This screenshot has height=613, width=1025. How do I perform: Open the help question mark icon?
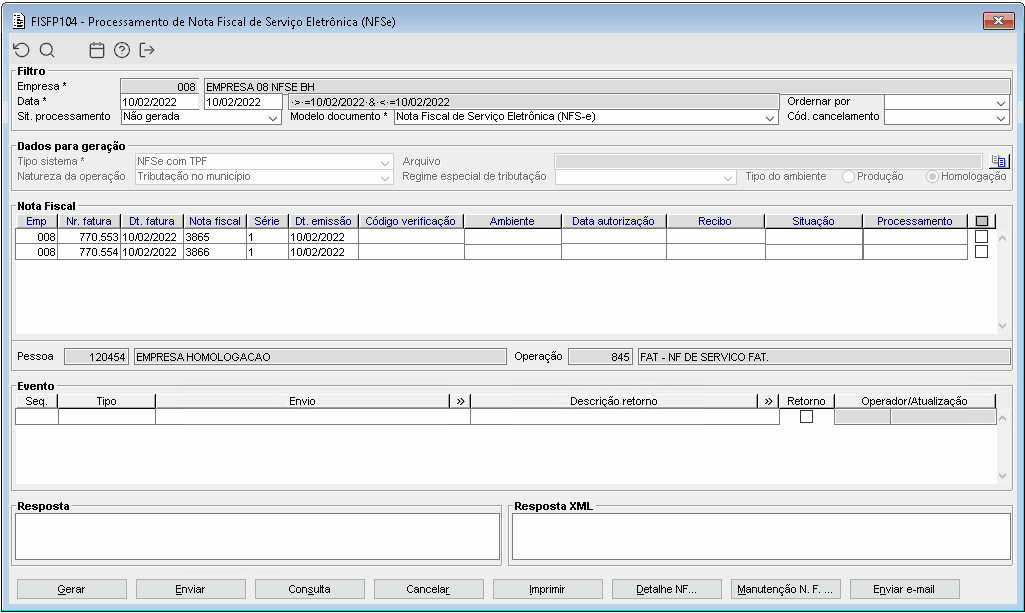tap(122, 50)
